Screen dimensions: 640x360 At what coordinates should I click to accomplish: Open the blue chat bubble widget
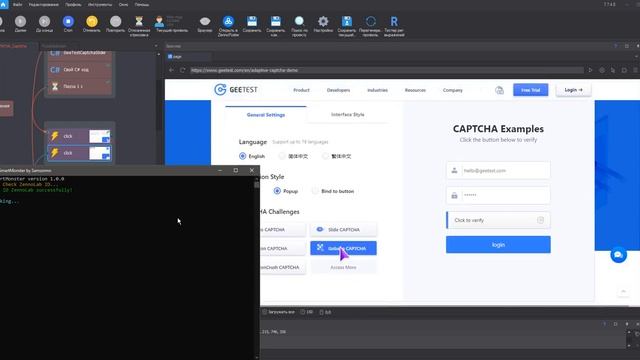(618, 255)
